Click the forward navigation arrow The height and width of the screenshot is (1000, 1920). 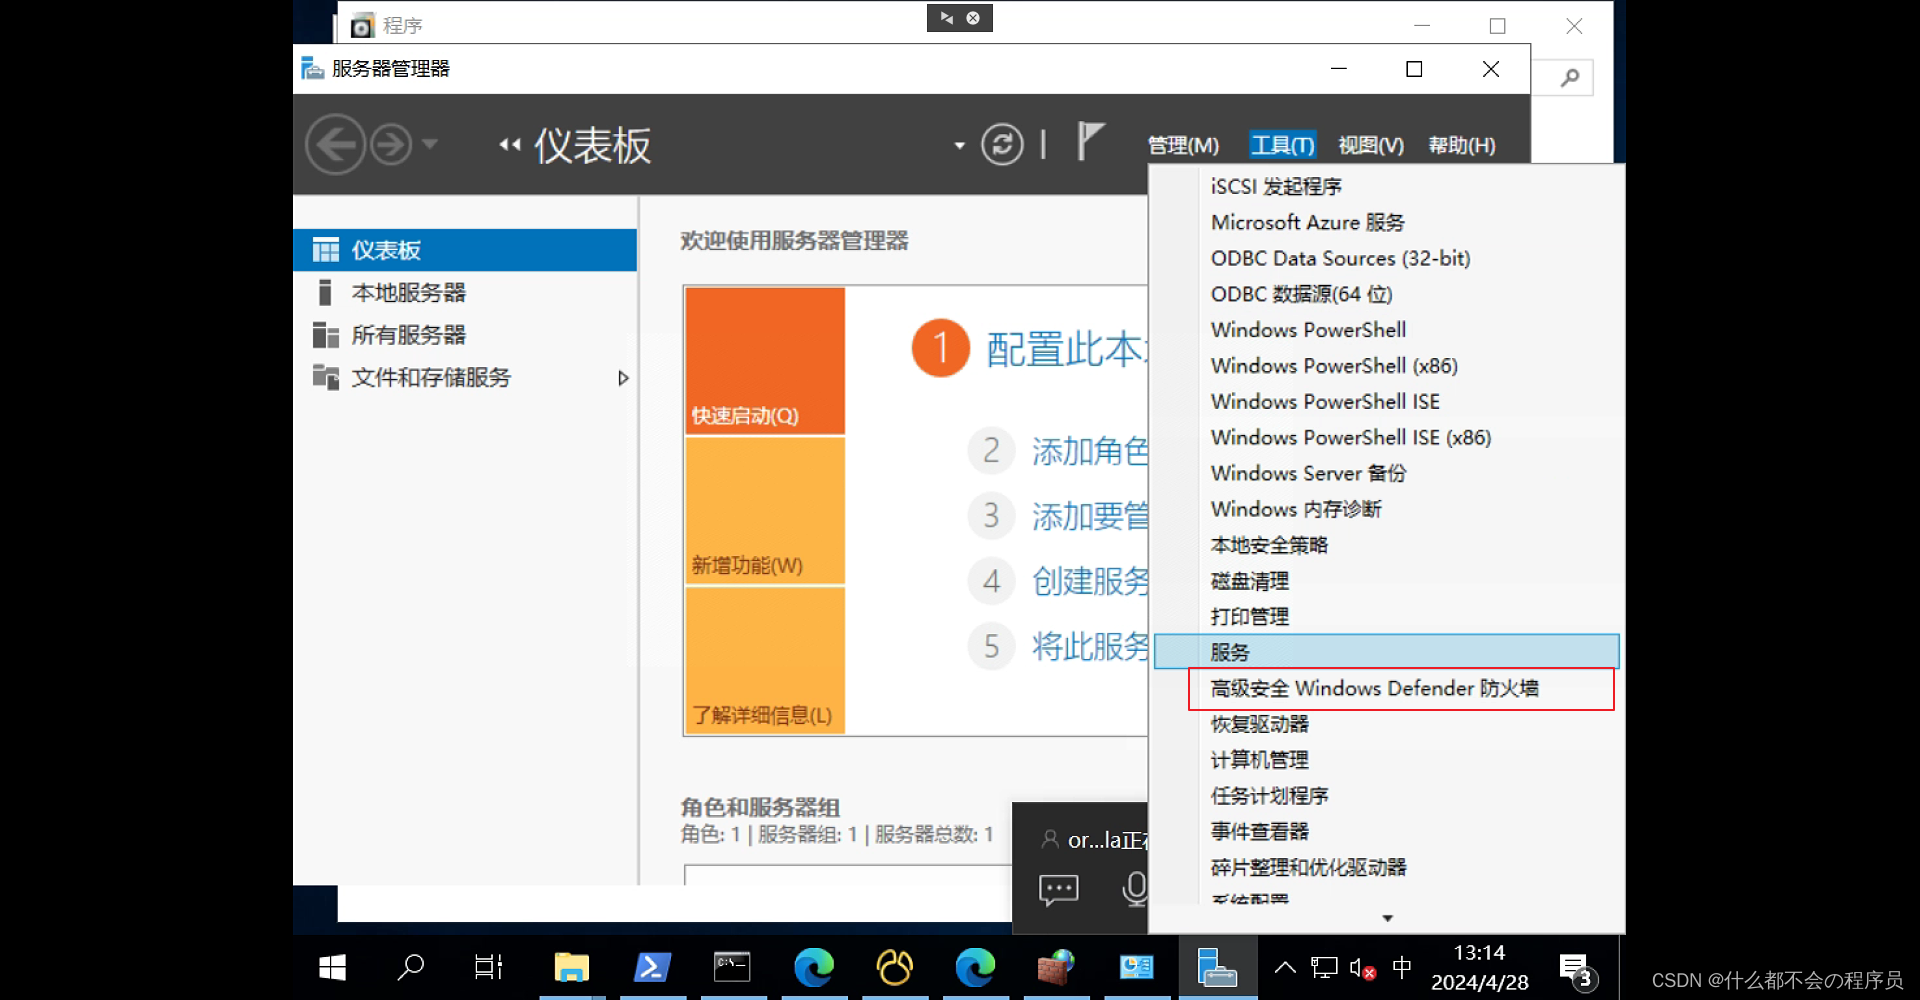(x=391, y=145)
